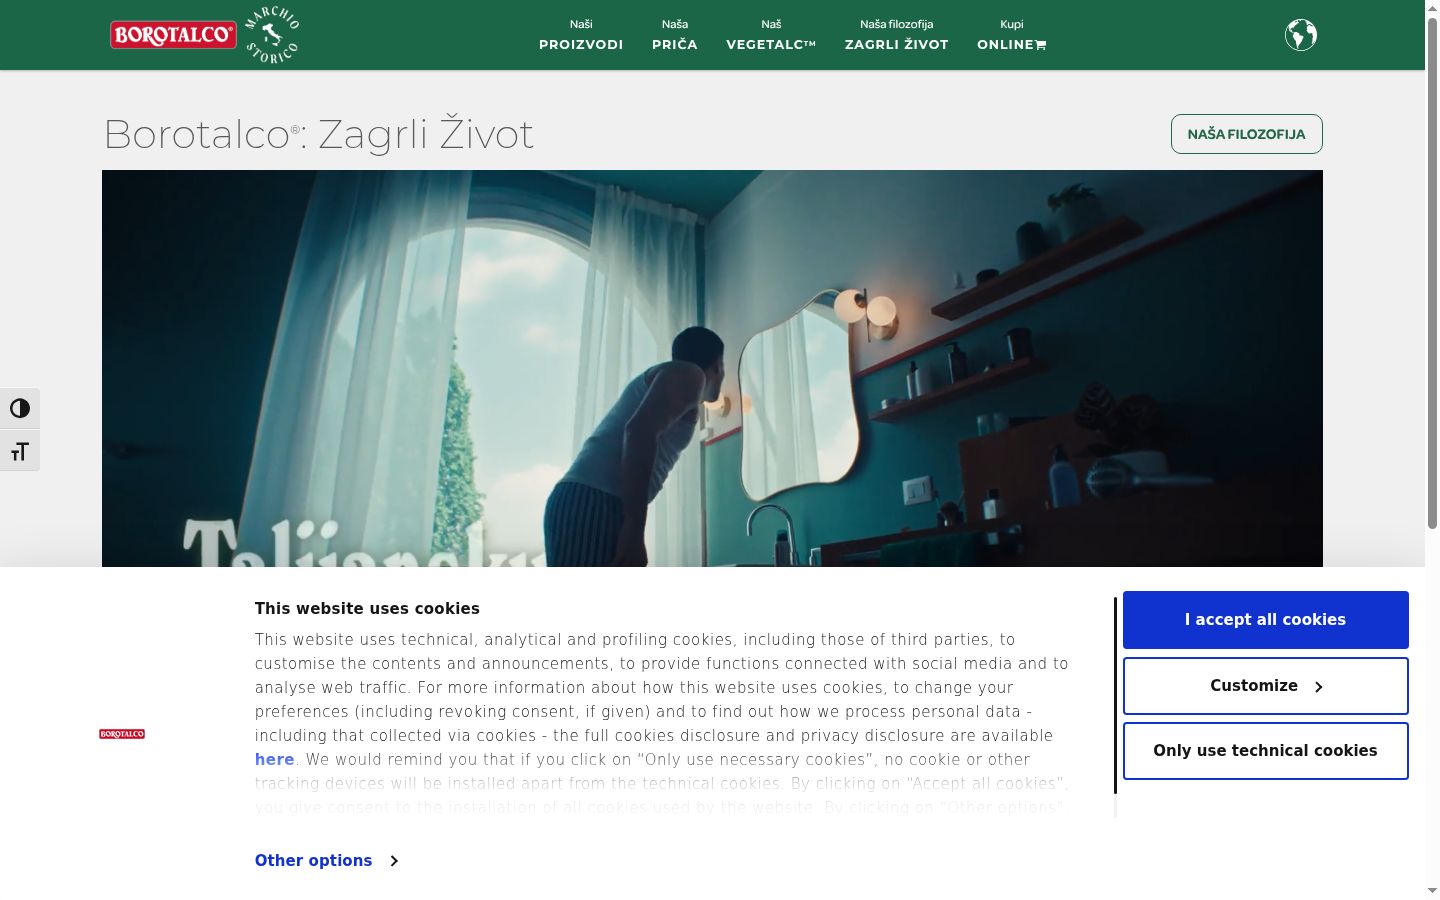1440x900 pixels.
Task: Click the cookie text scrollbar
Action: click(x=1115, y=696)
